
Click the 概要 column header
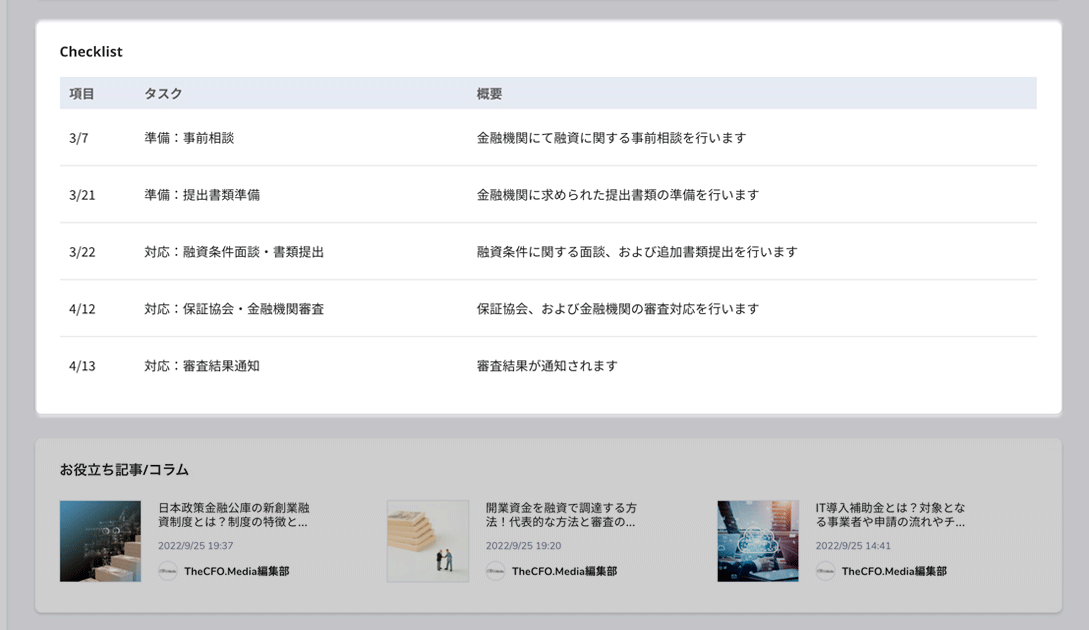click(489, 94)
